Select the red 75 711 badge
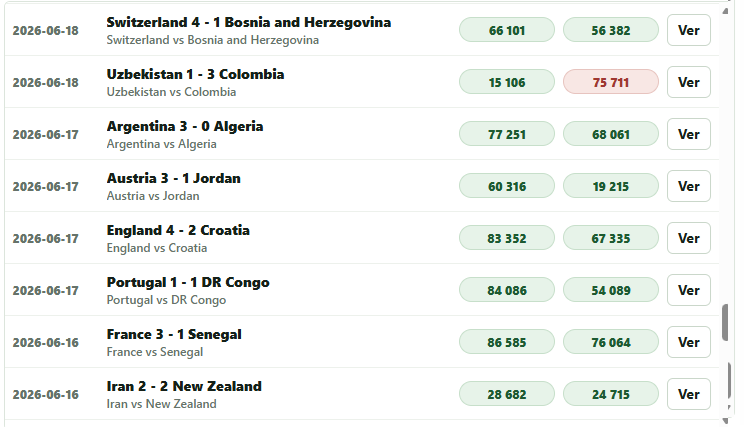The height and width of the screenshot is (427, 744). click(x=611, y=82)
